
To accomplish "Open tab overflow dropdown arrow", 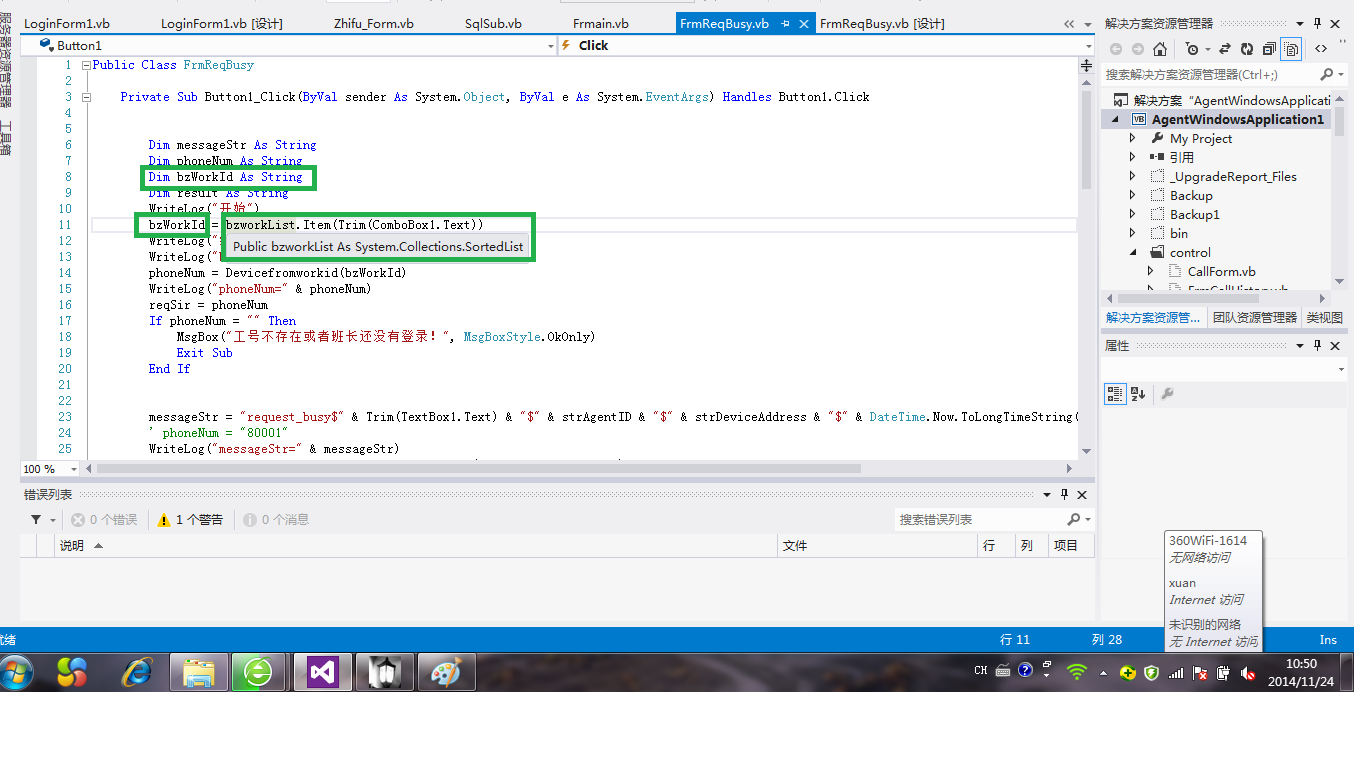I will pos(1087,24).
